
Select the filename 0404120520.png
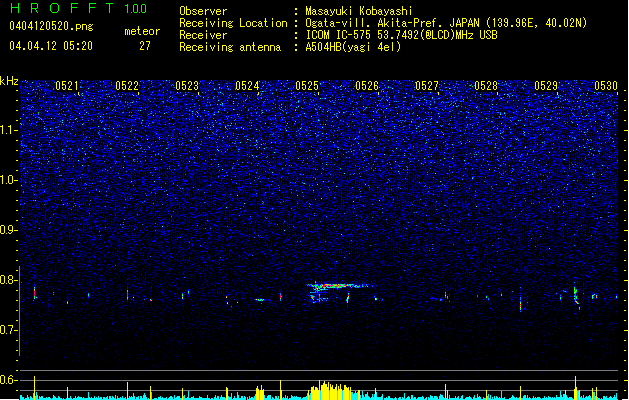pos(51,27)
